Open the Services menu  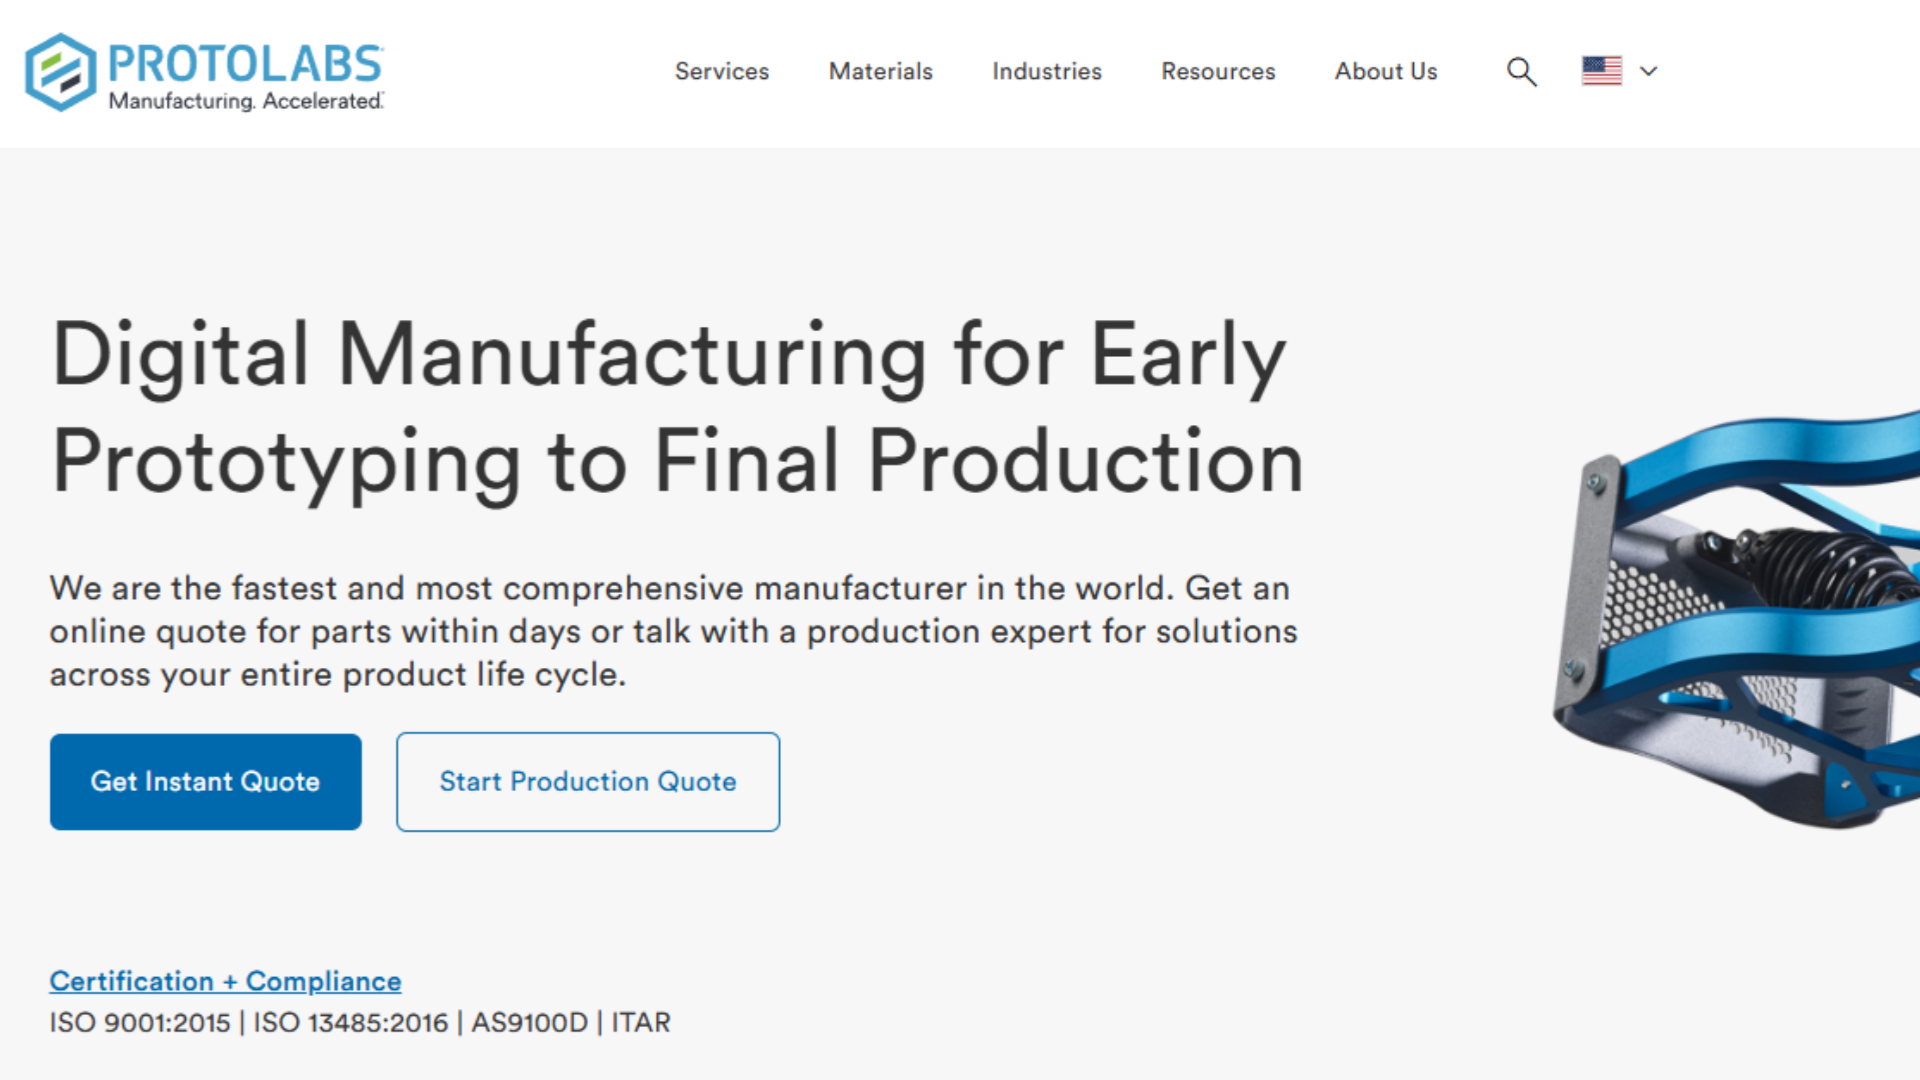pyautogui.click(x=722, y=72)
